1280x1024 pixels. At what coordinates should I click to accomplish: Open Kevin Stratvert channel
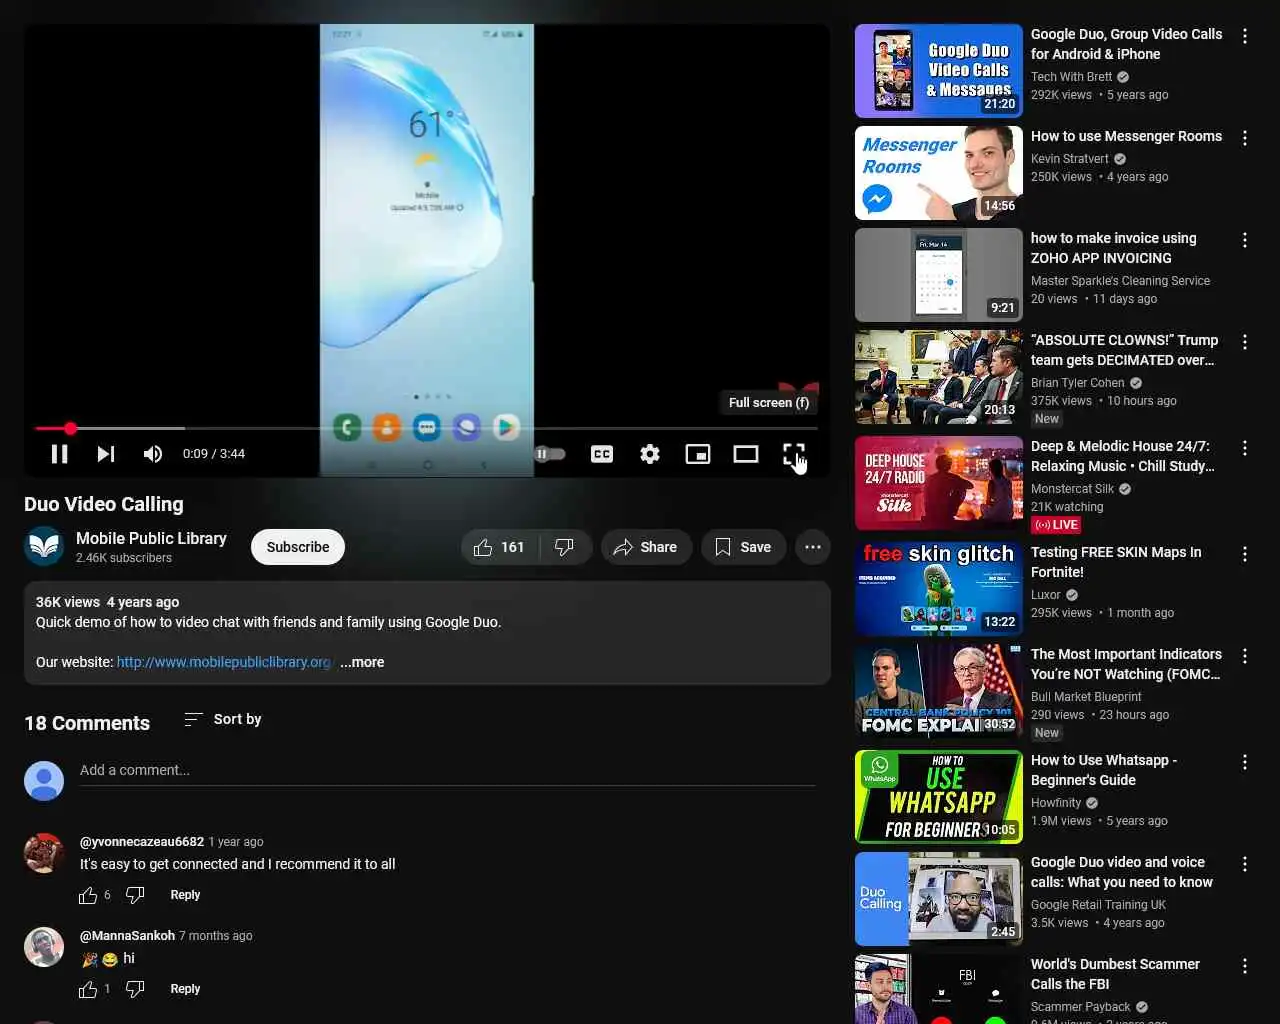tap(1070, 159)
